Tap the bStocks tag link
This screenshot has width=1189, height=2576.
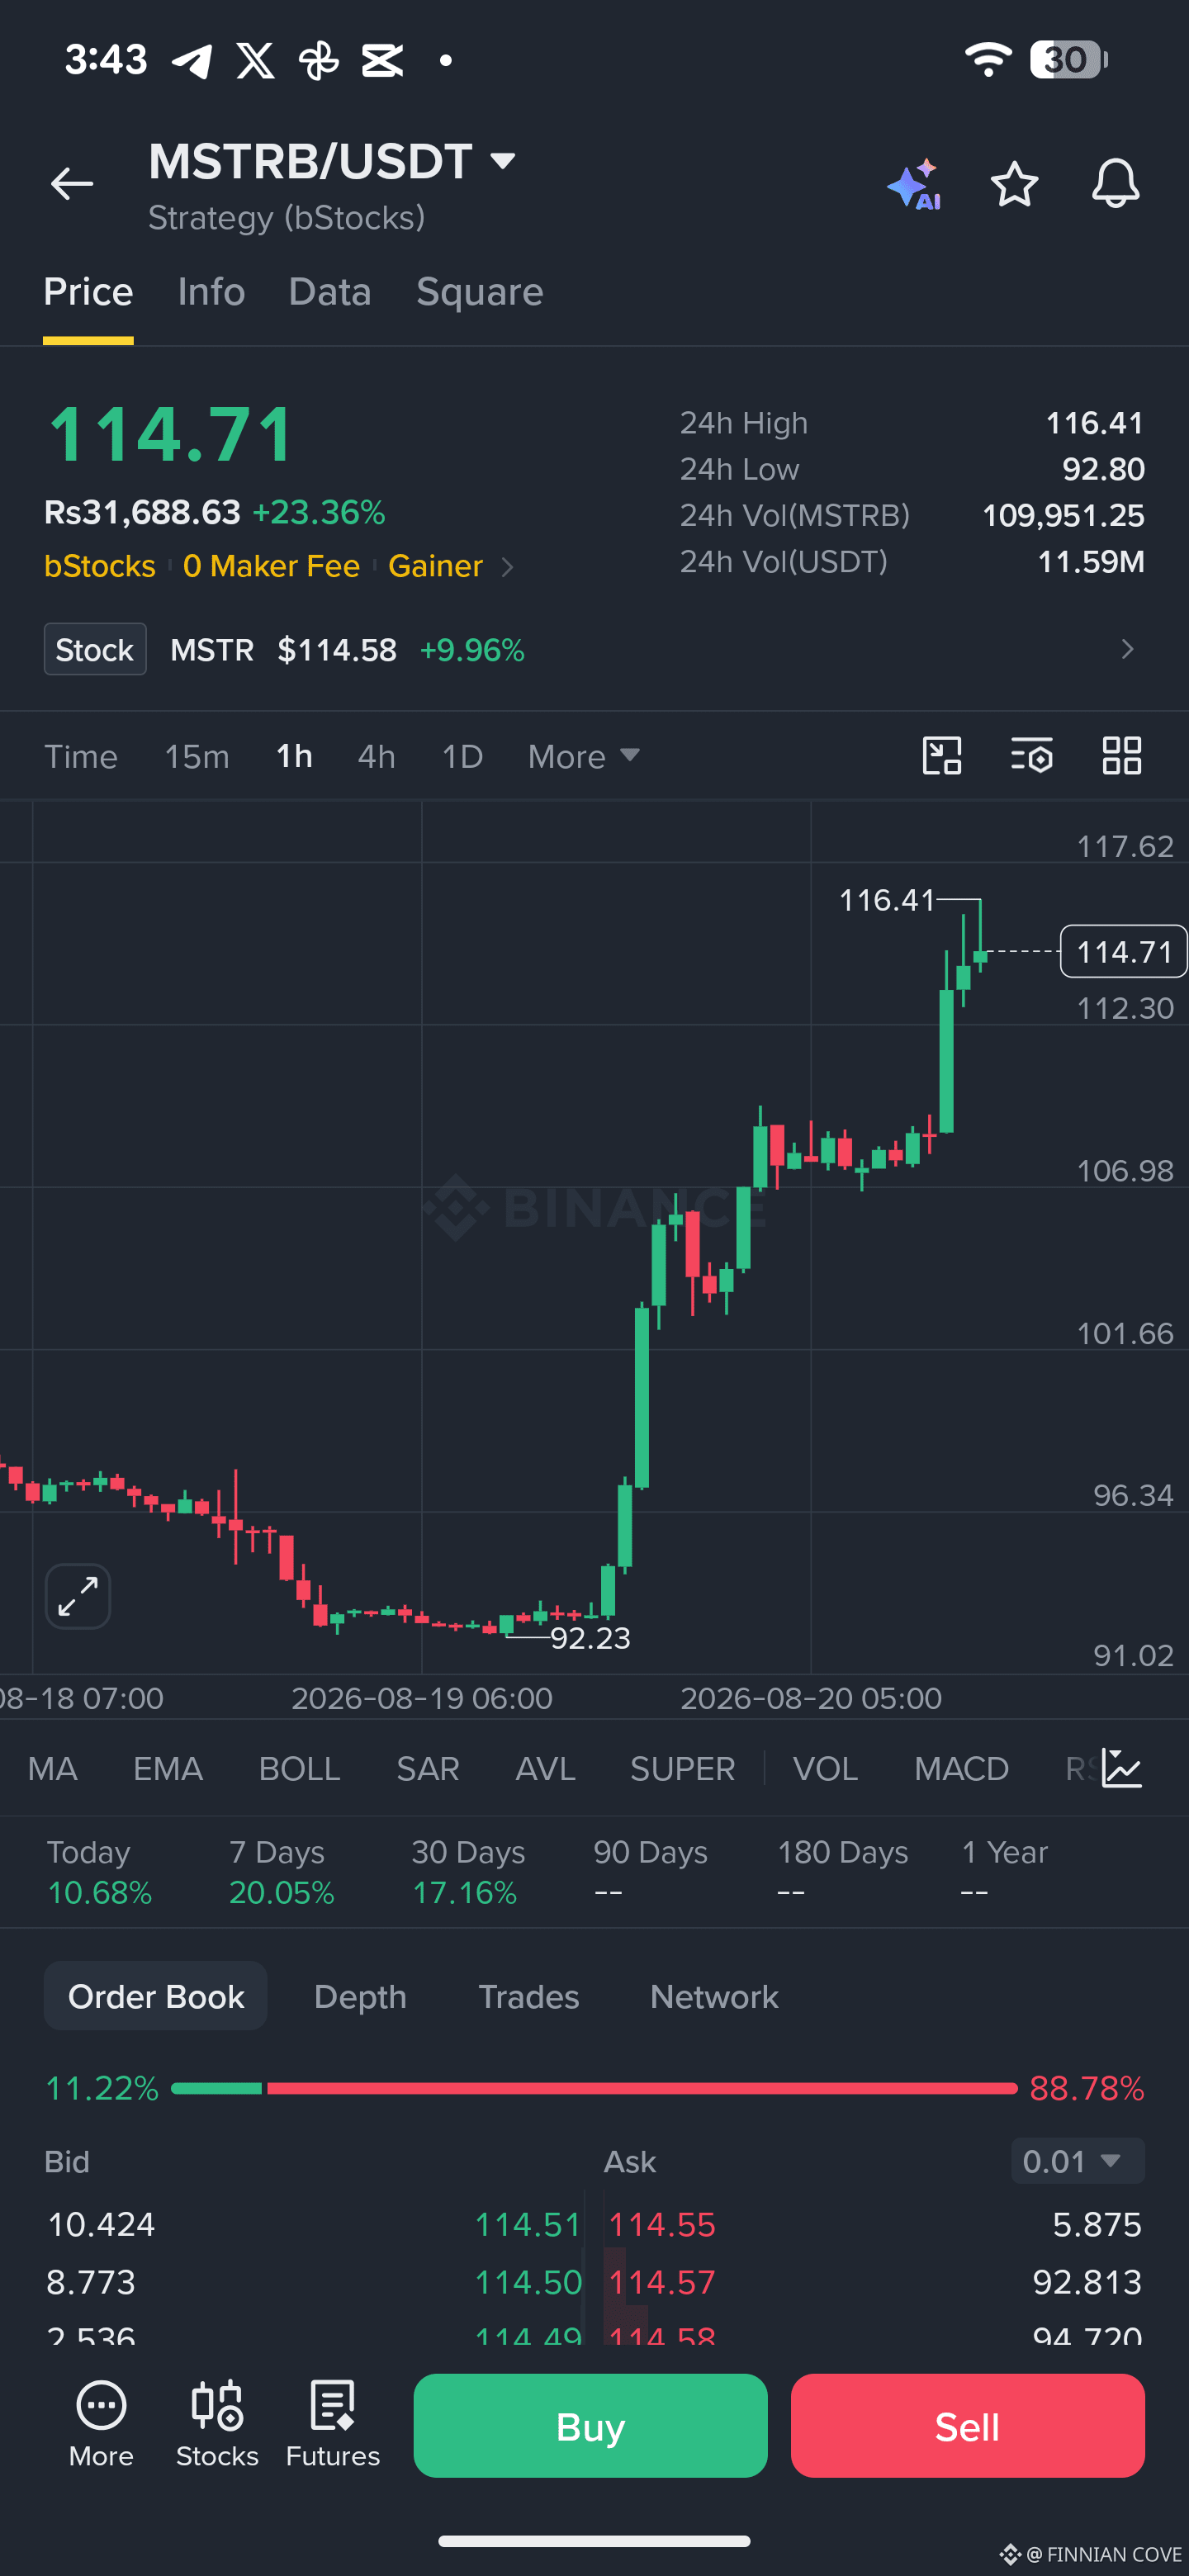pos(100,566)
